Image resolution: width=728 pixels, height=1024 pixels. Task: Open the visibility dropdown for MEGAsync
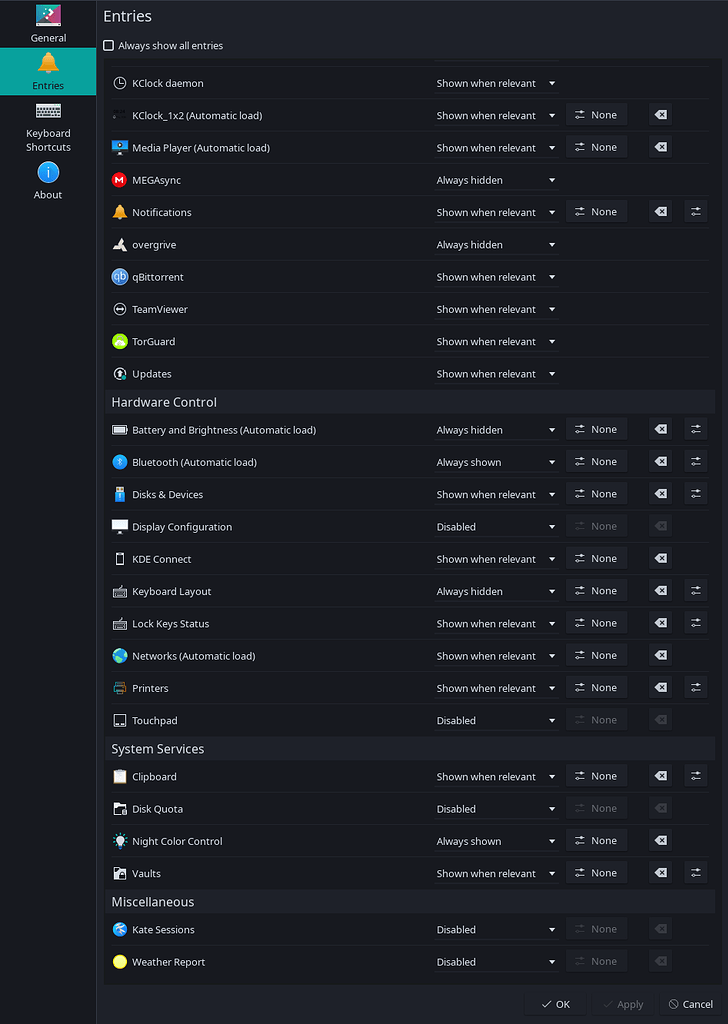pos(497,179)
